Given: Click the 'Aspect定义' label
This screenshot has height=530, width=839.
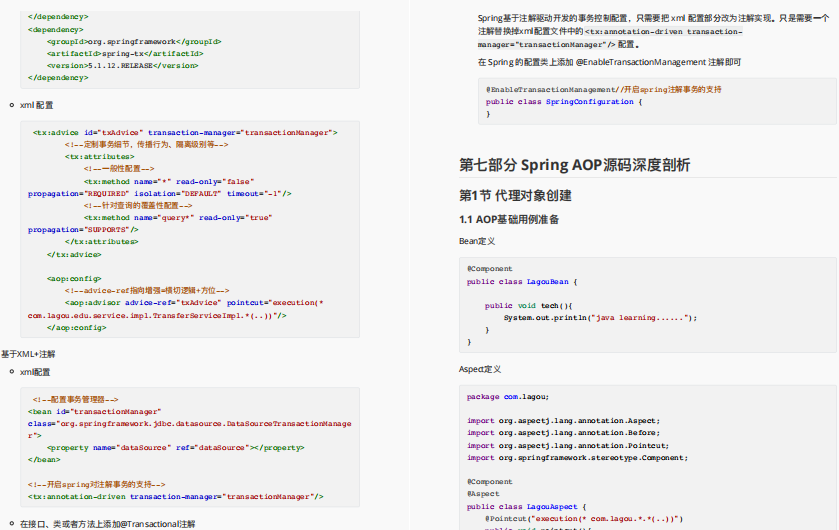Looking at the screenshot, I should click(480, 369).
